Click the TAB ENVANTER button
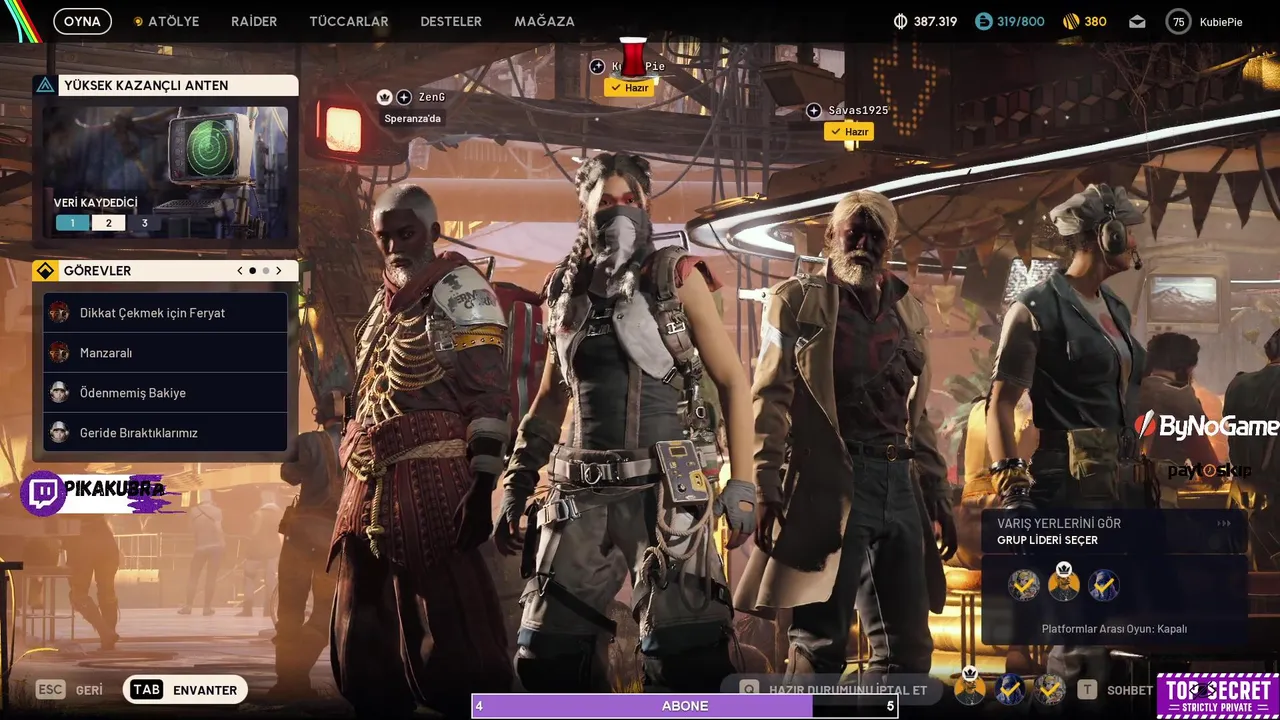 [x=186, y=690]
